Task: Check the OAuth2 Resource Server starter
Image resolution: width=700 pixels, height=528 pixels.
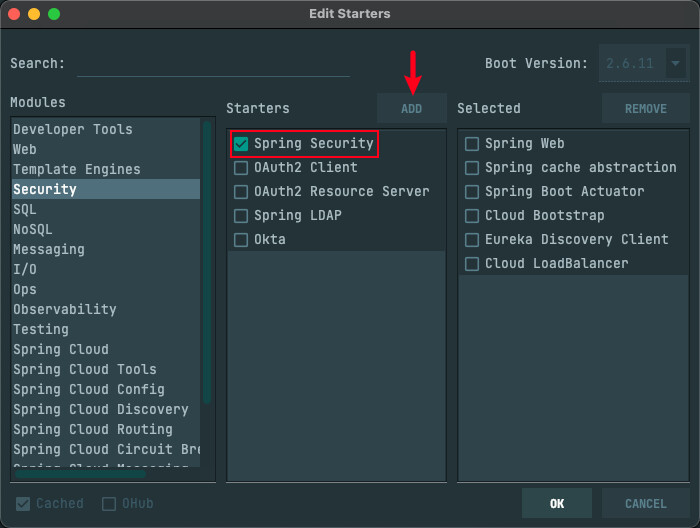Action: 241,192
